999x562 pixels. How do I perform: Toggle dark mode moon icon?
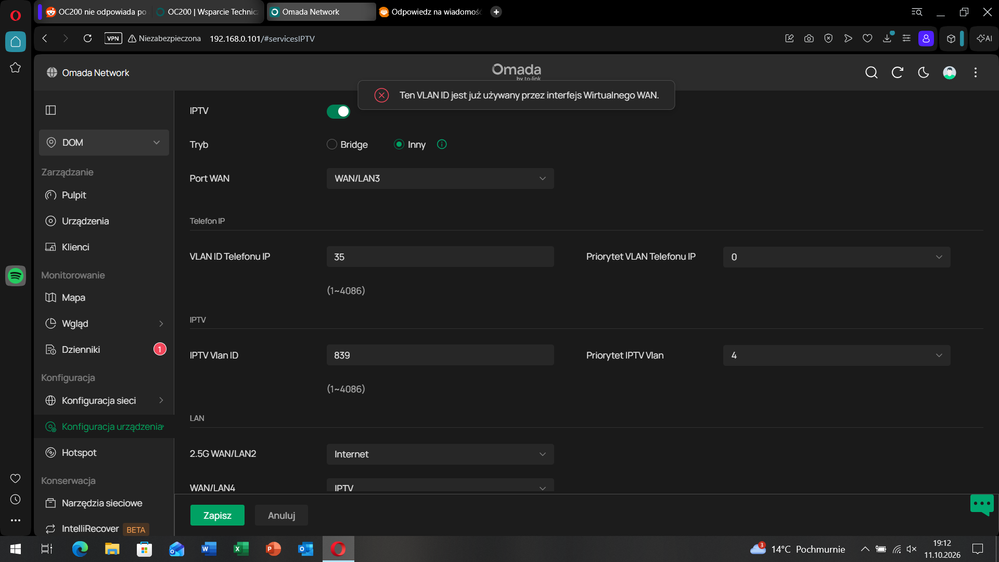tap(923, 73)
